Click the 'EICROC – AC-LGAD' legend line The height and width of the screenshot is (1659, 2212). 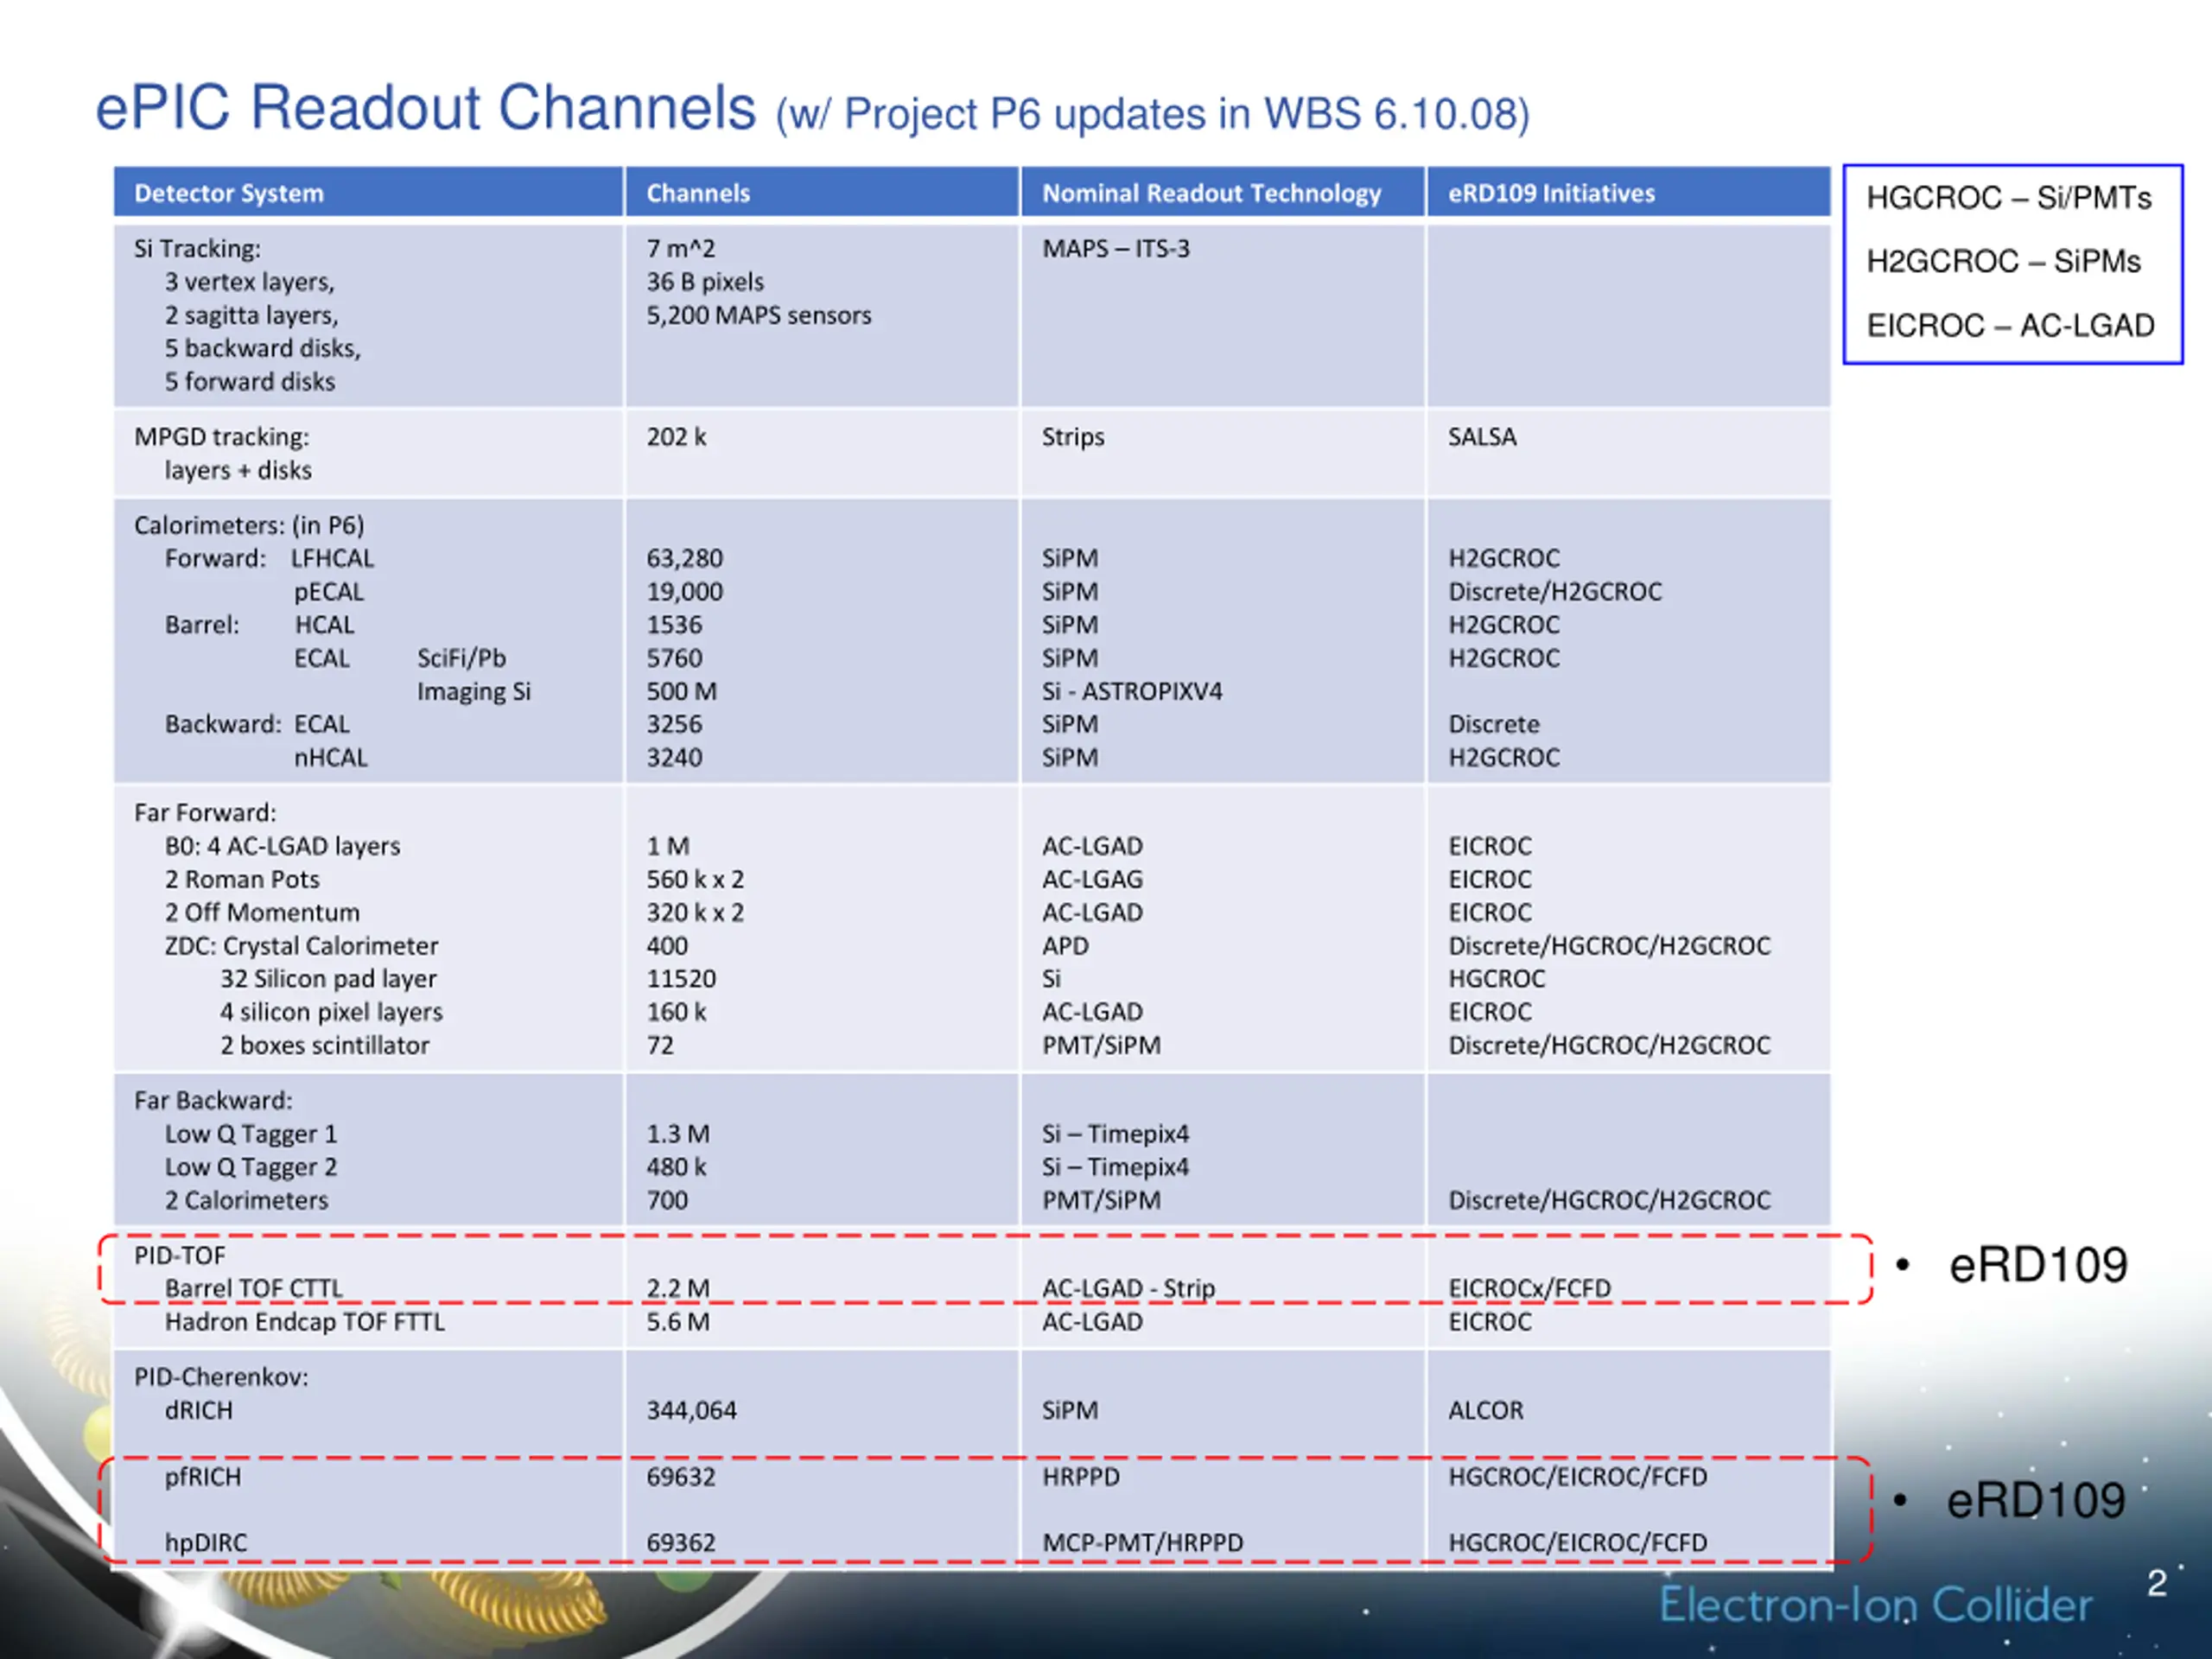tap(2010, 325)
